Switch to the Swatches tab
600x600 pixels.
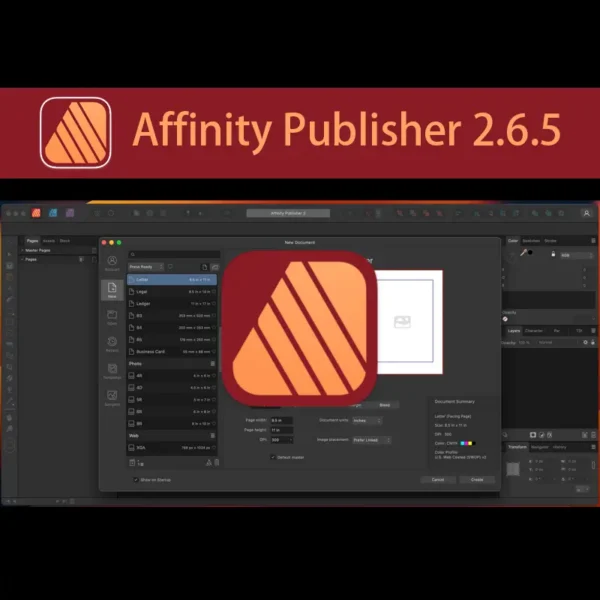[531, 241]
